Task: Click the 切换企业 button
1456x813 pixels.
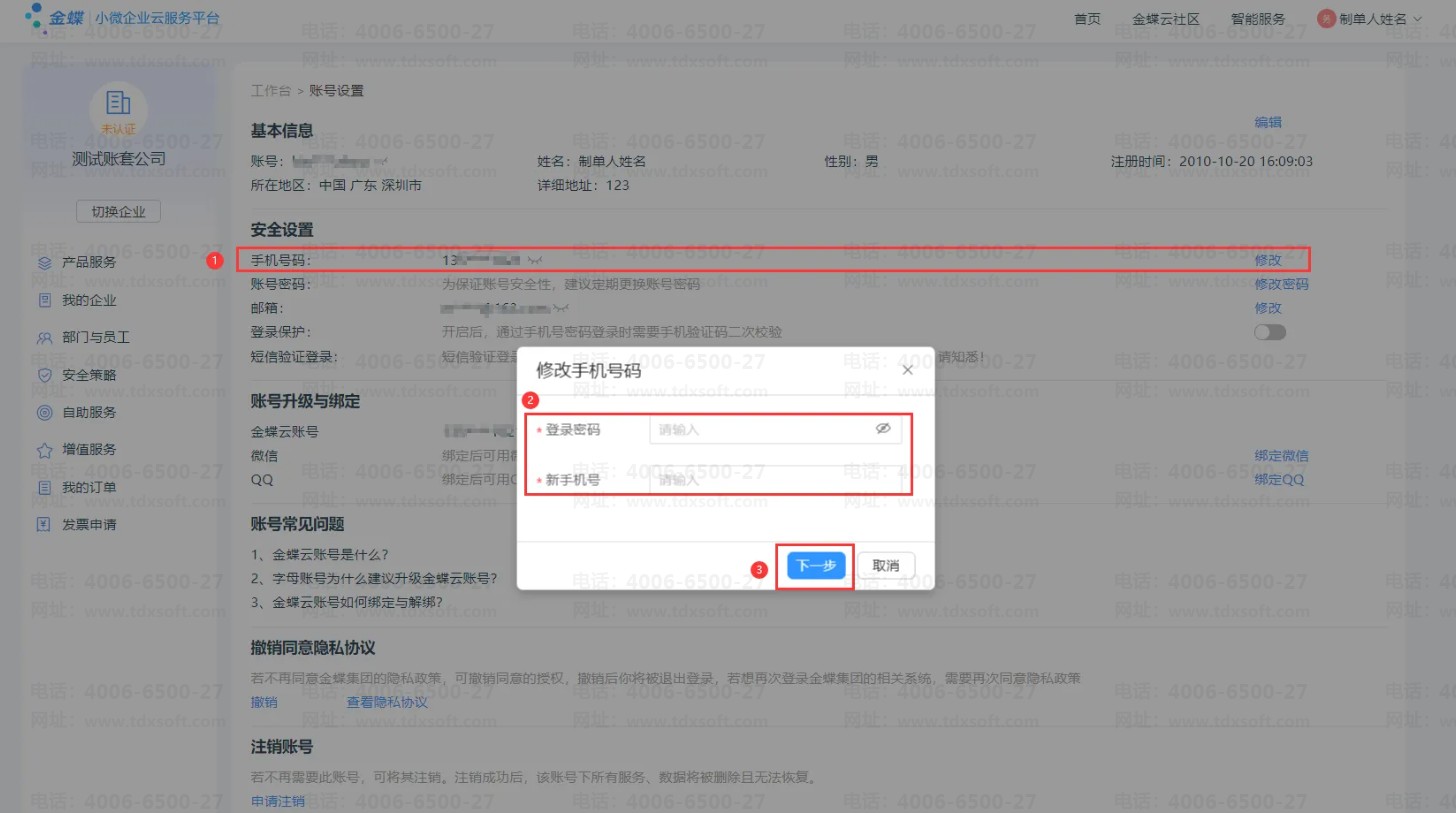Action: coord(118,212)
